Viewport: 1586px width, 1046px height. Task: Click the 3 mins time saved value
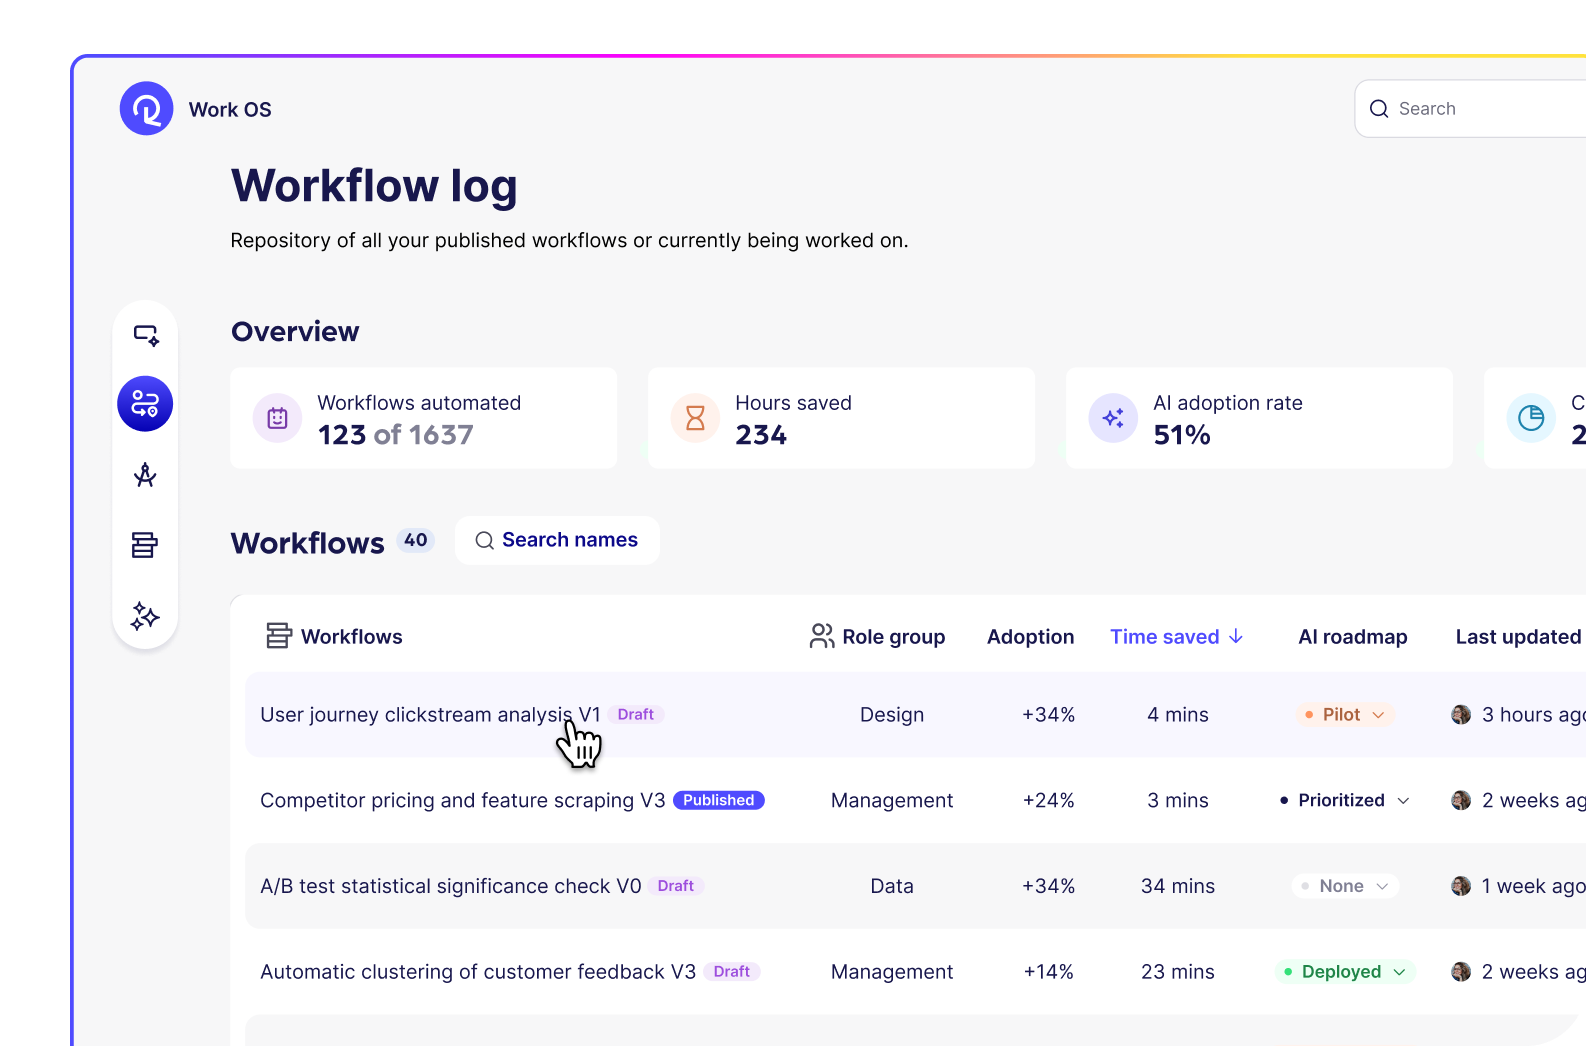click(x=1178, y=800)
